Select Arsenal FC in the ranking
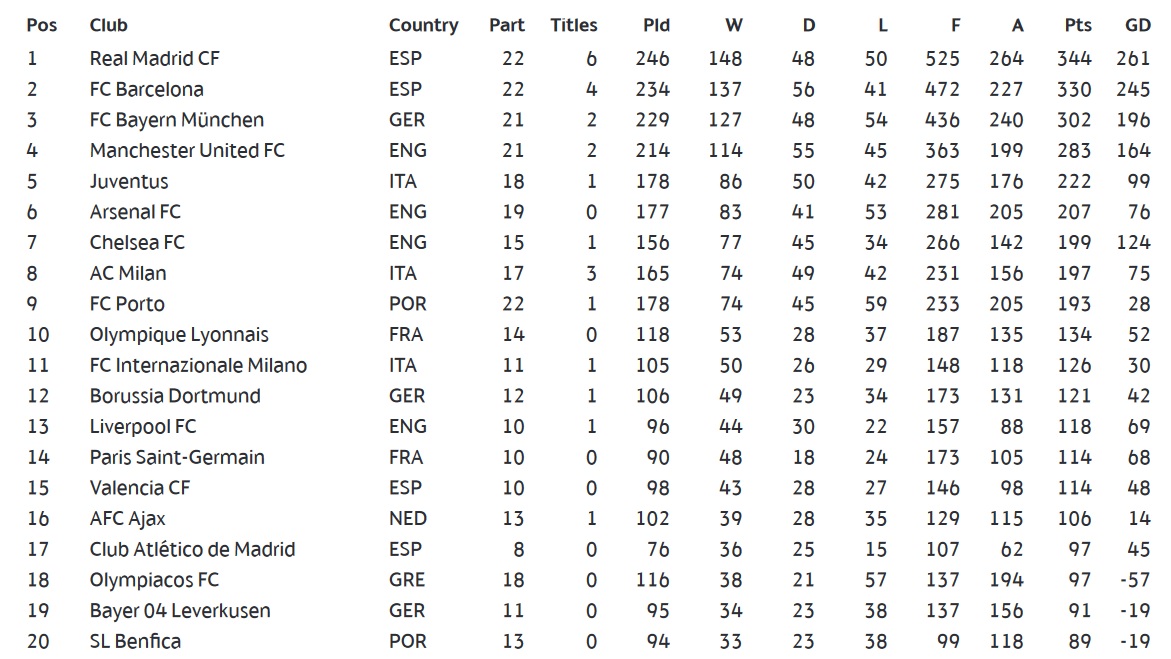This screenshot has width=1171, height=659. [x=135, y=212]
